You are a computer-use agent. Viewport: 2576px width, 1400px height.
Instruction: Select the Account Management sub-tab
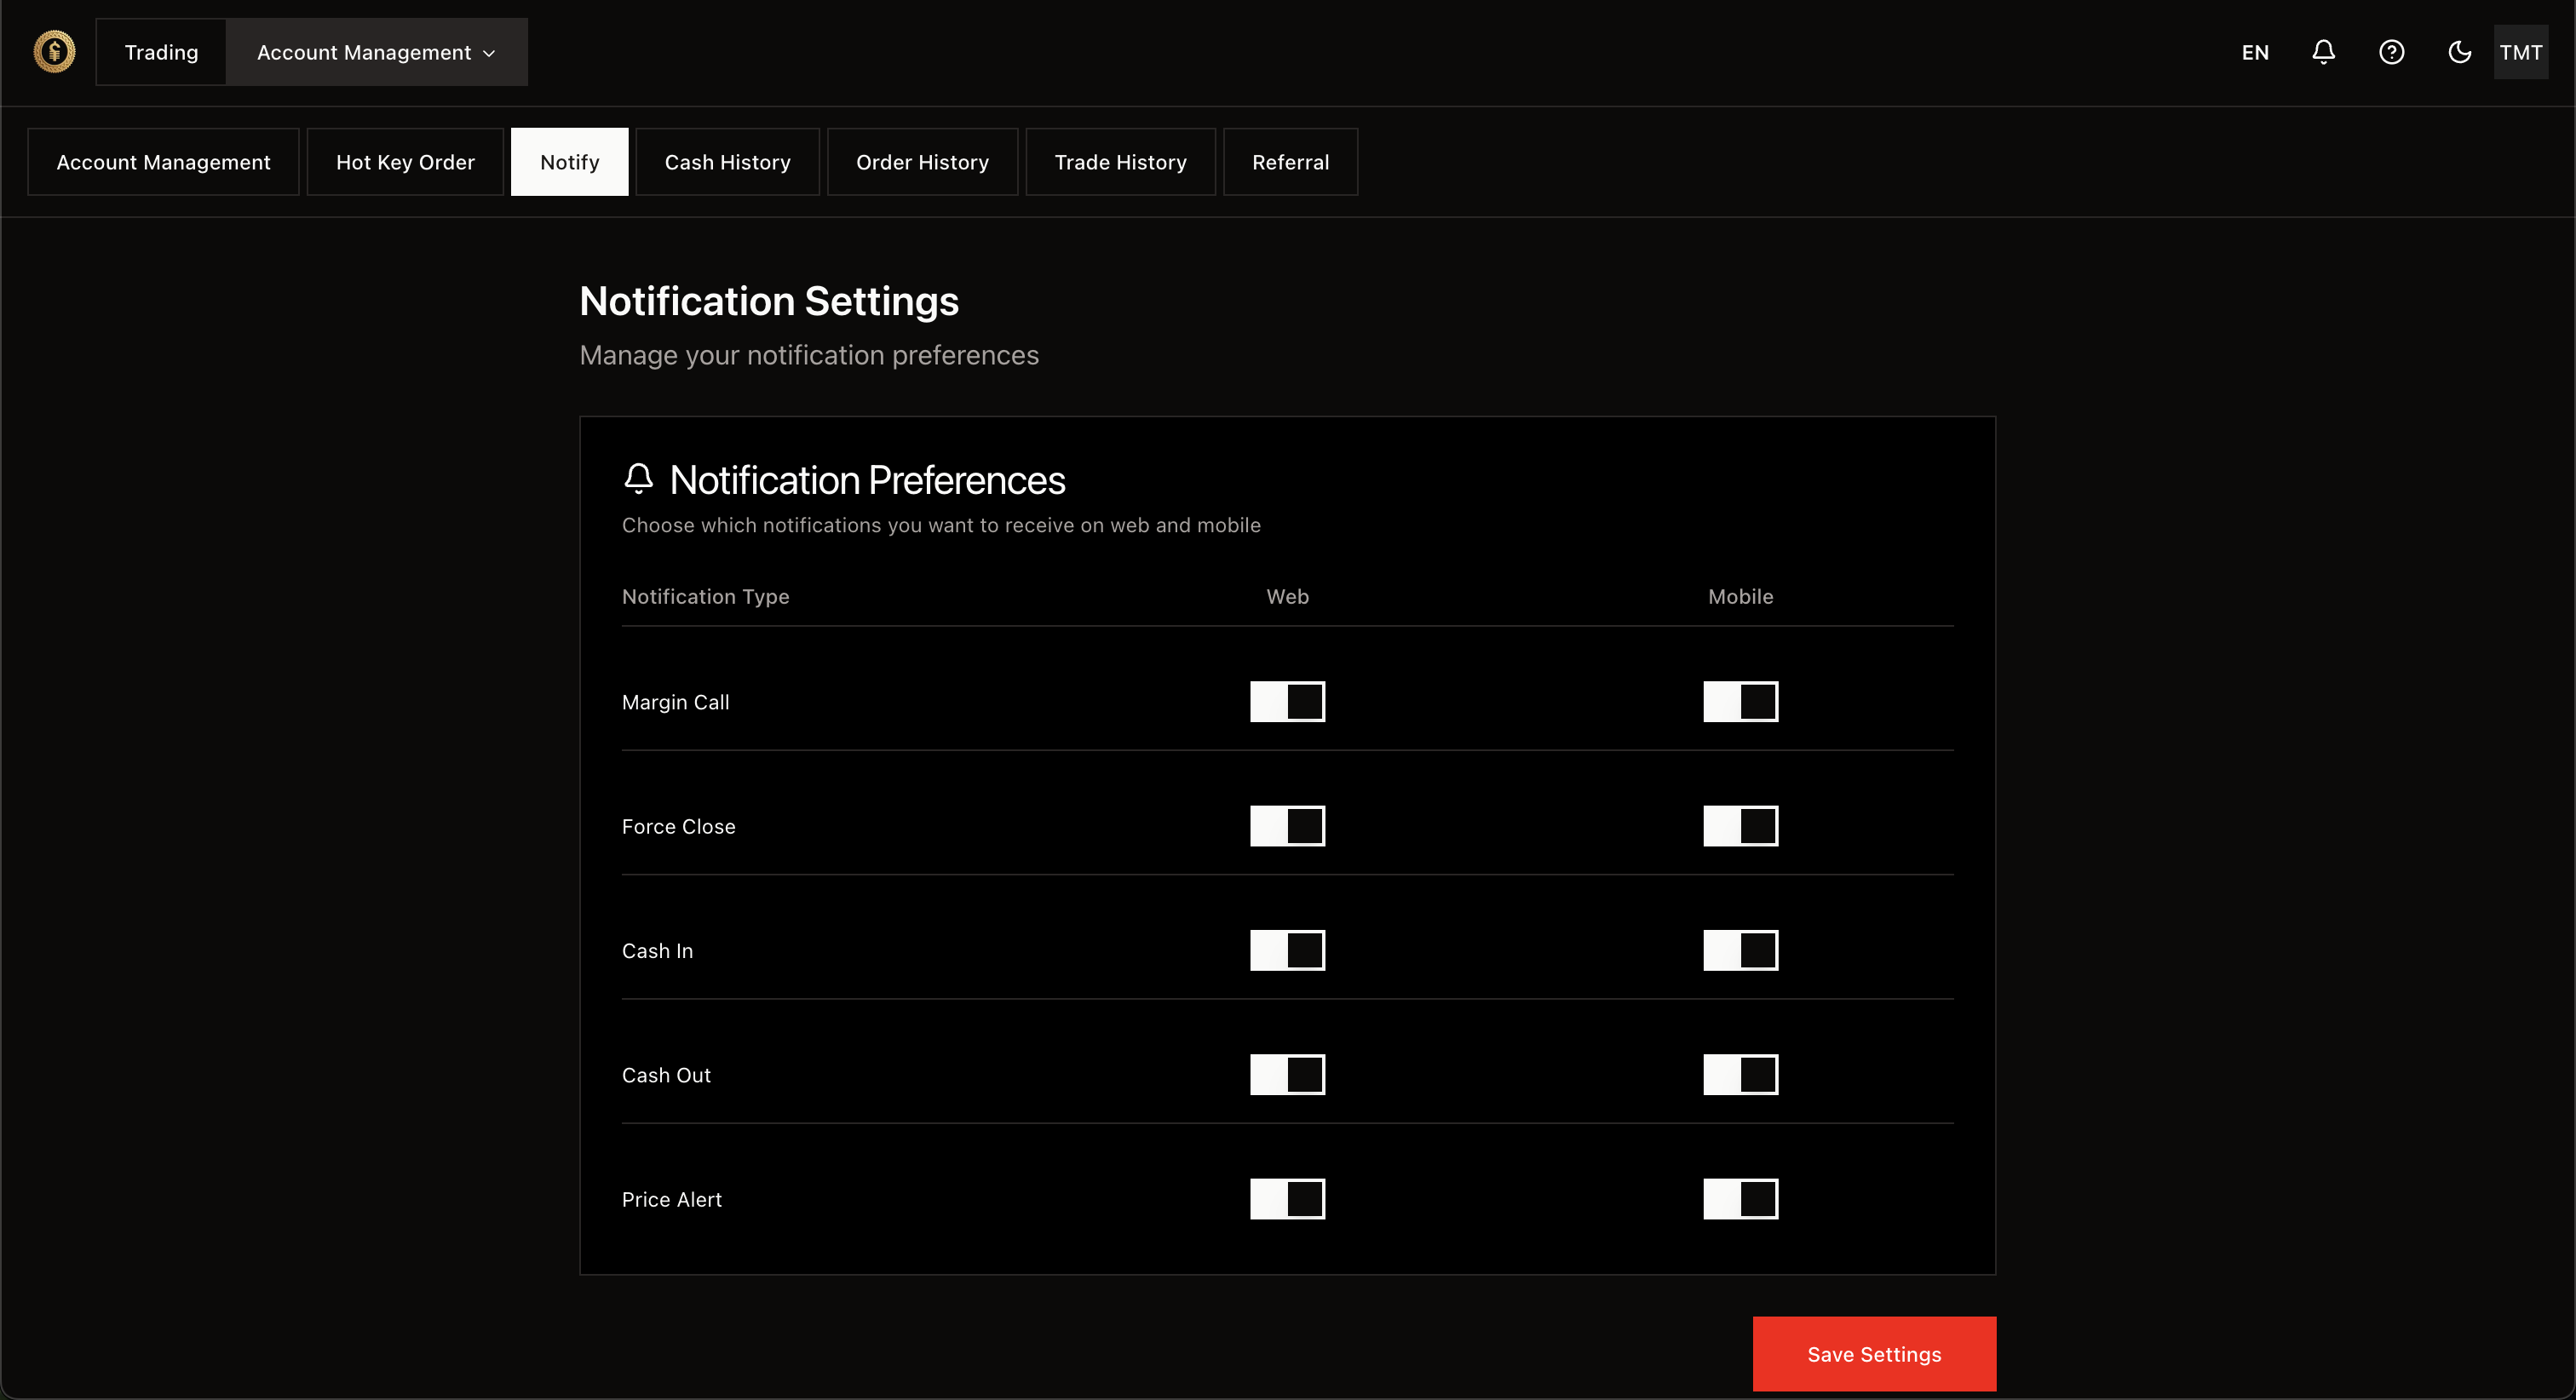pos(163,162)
